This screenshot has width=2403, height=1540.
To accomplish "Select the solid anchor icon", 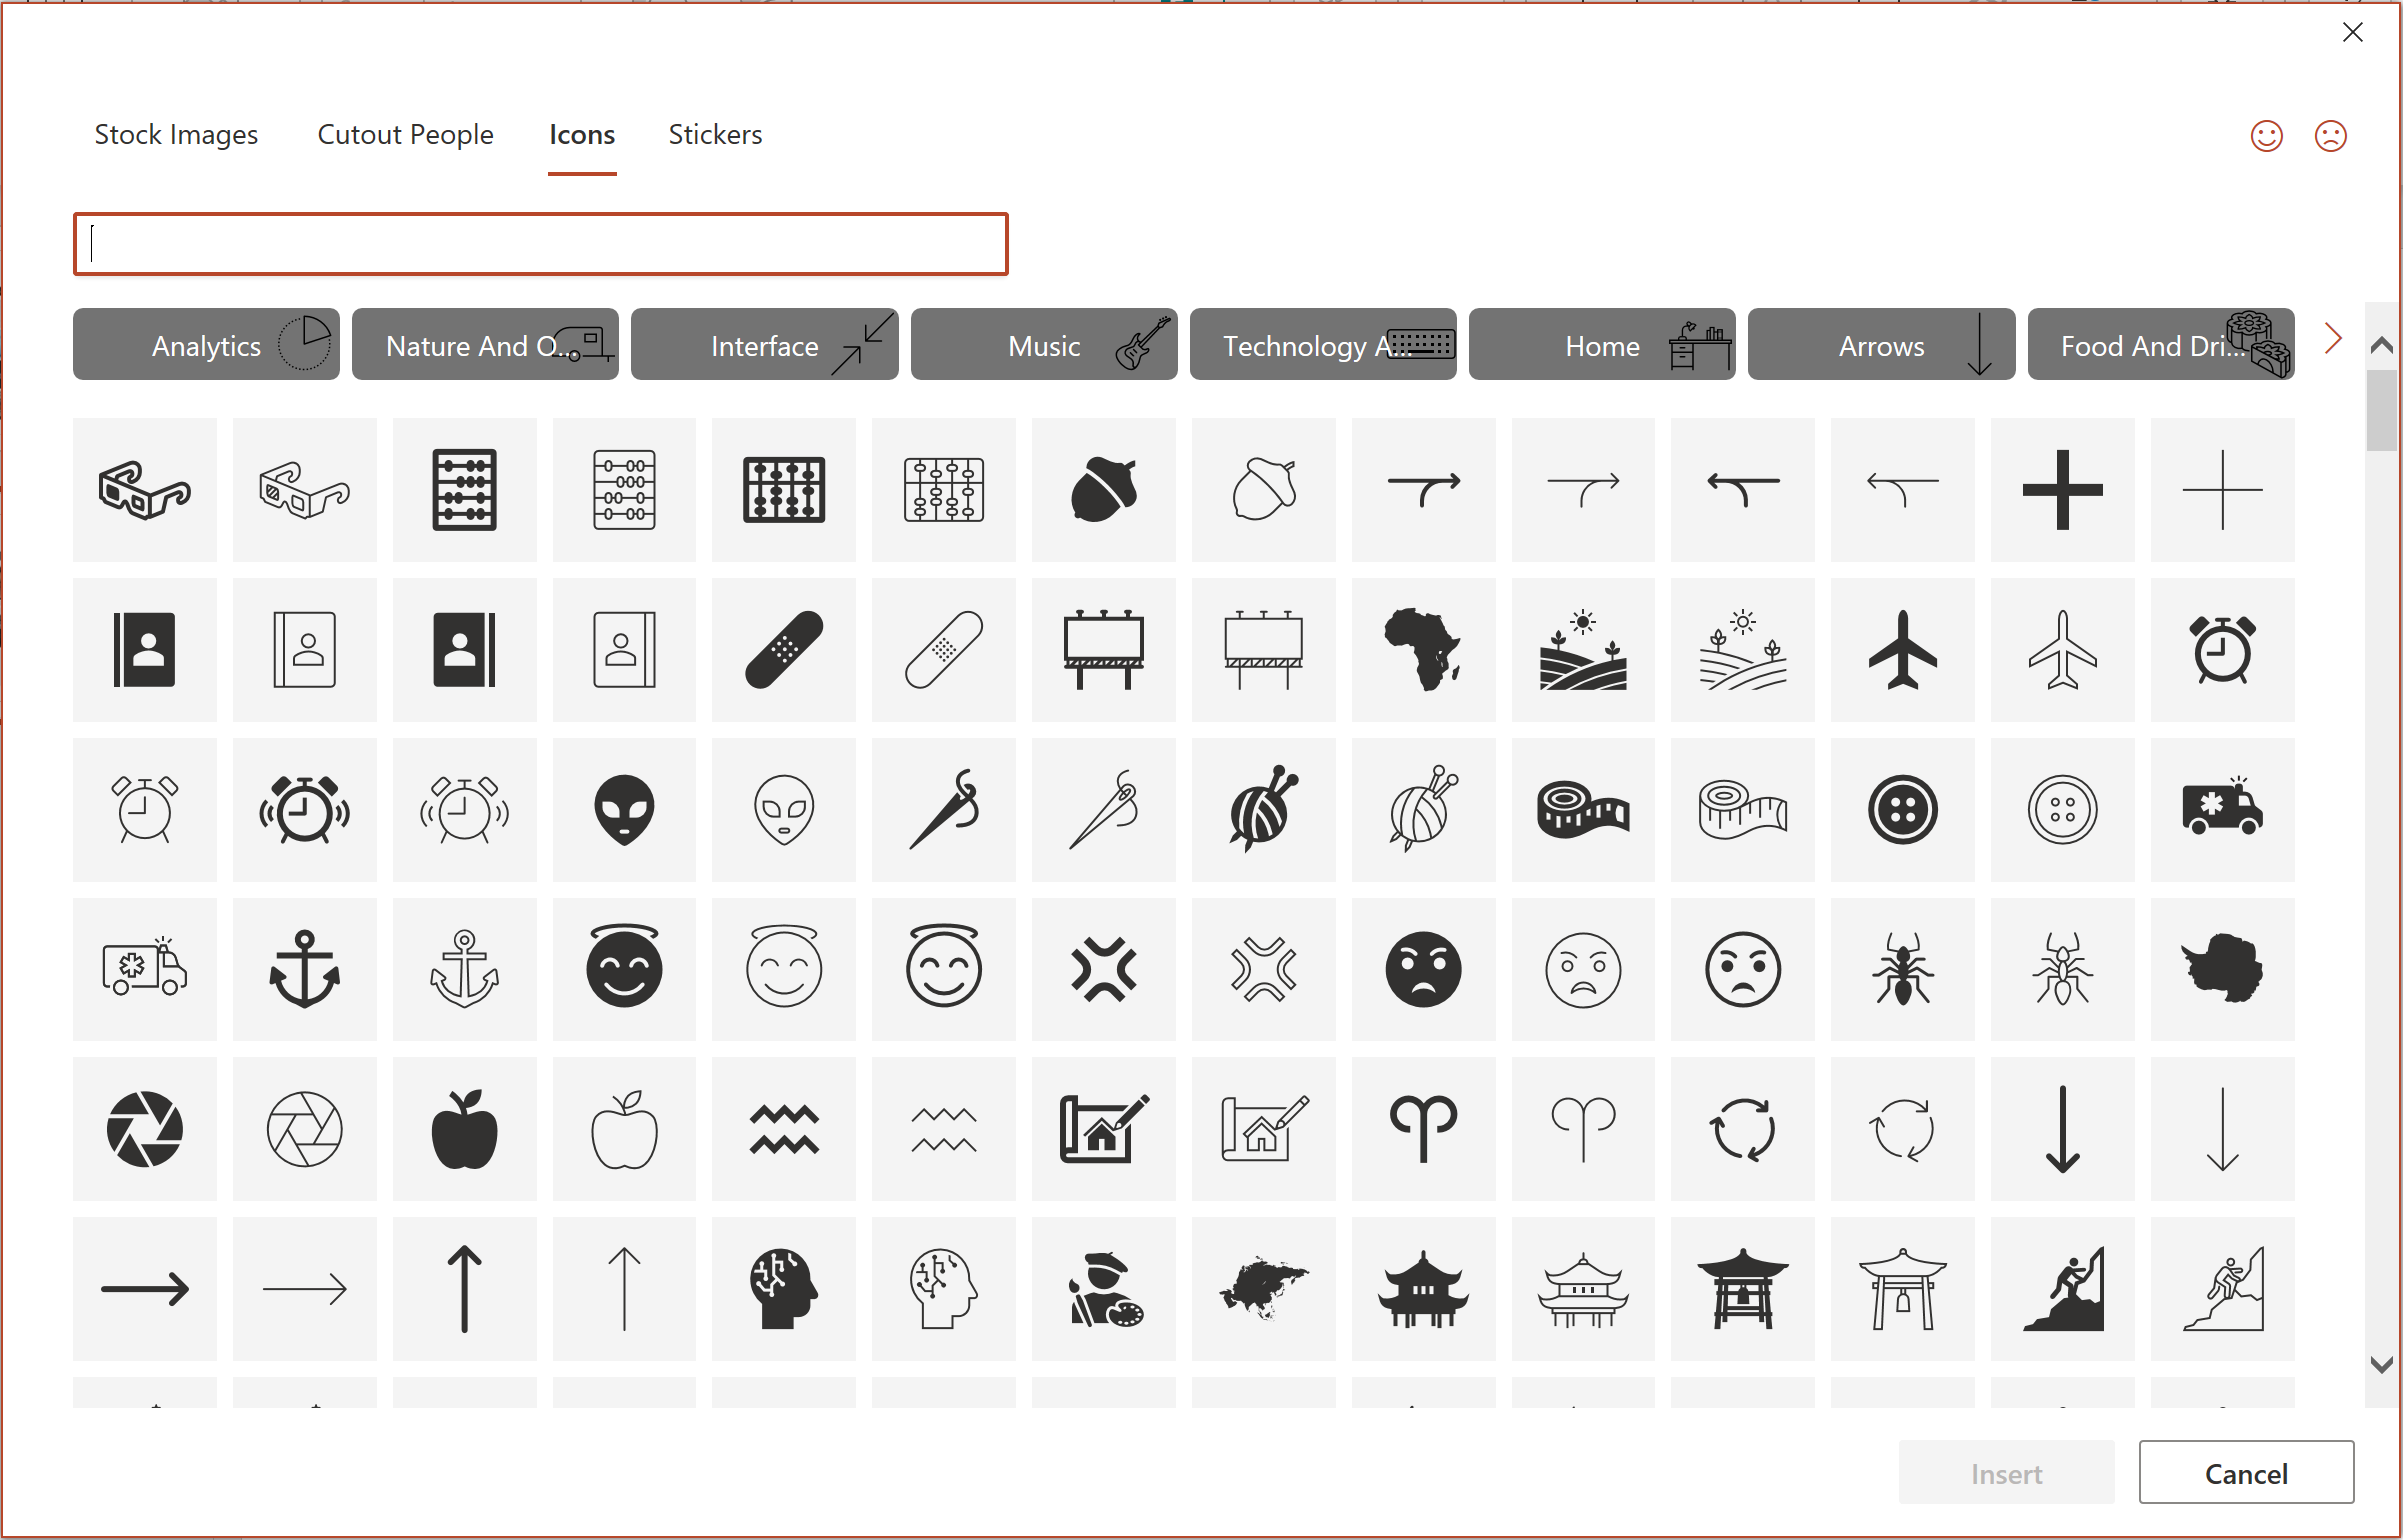I will [x=304, y=970].
